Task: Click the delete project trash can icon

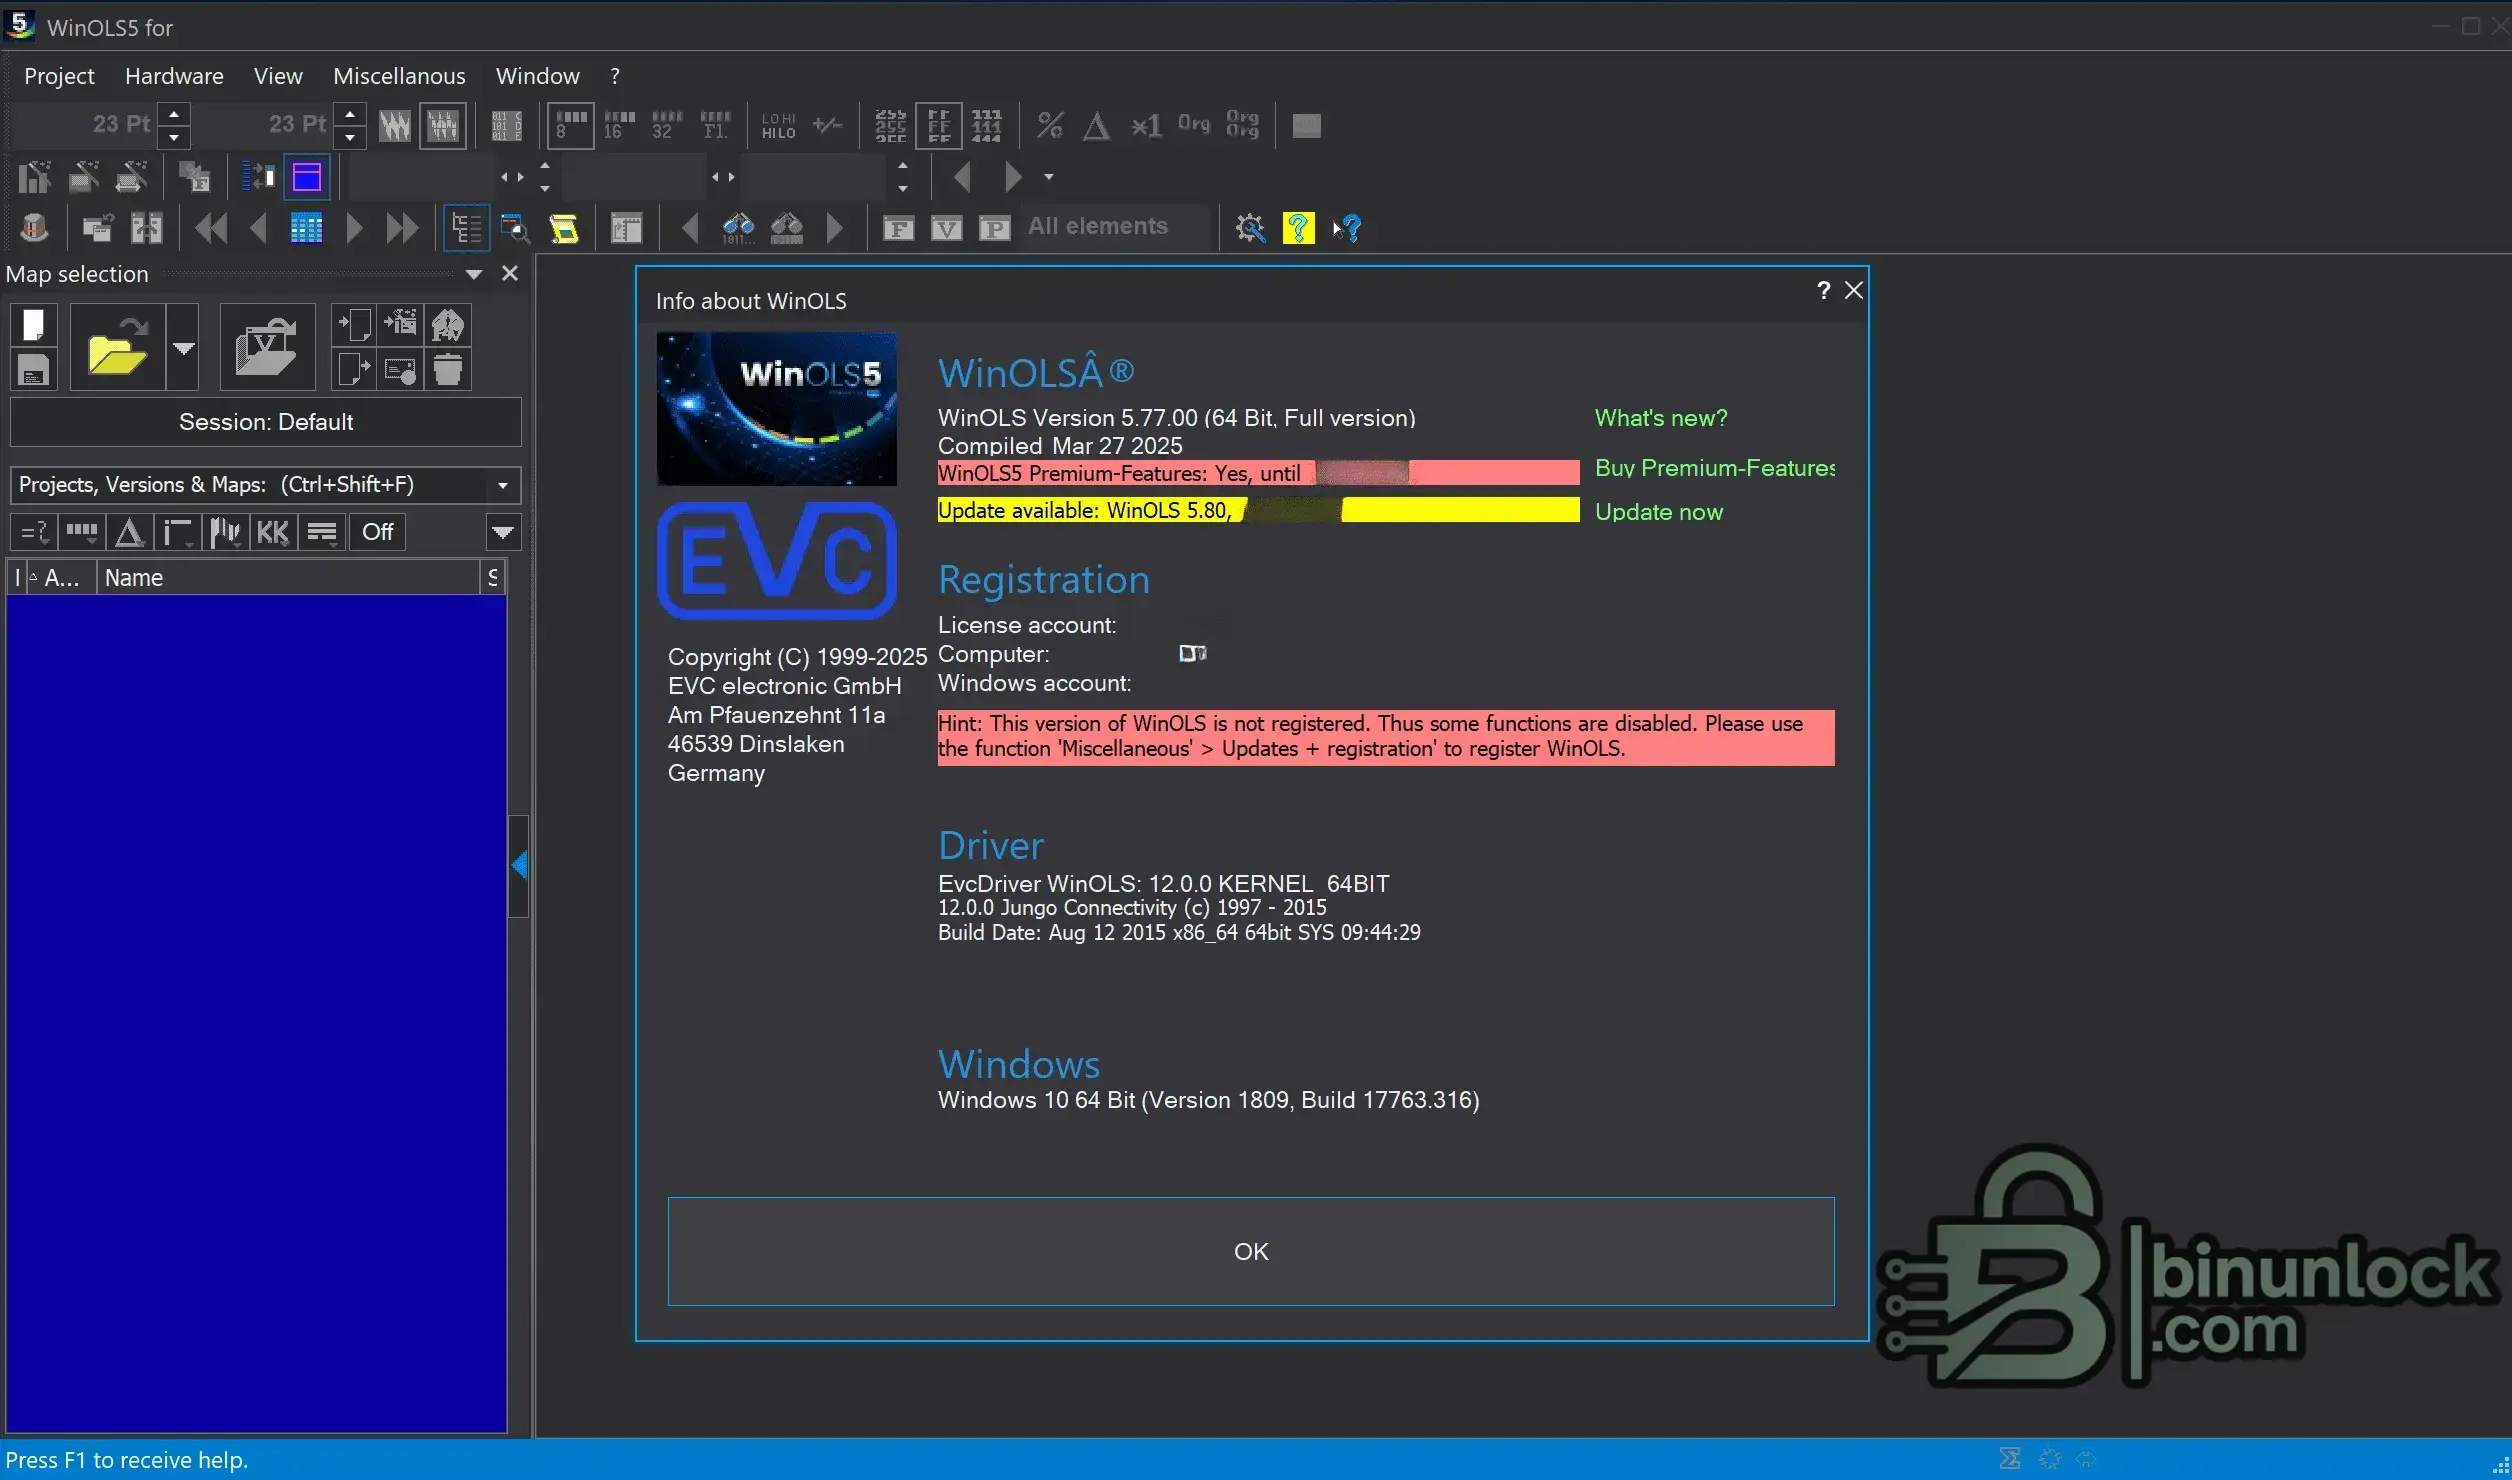Action: (448, 370)
